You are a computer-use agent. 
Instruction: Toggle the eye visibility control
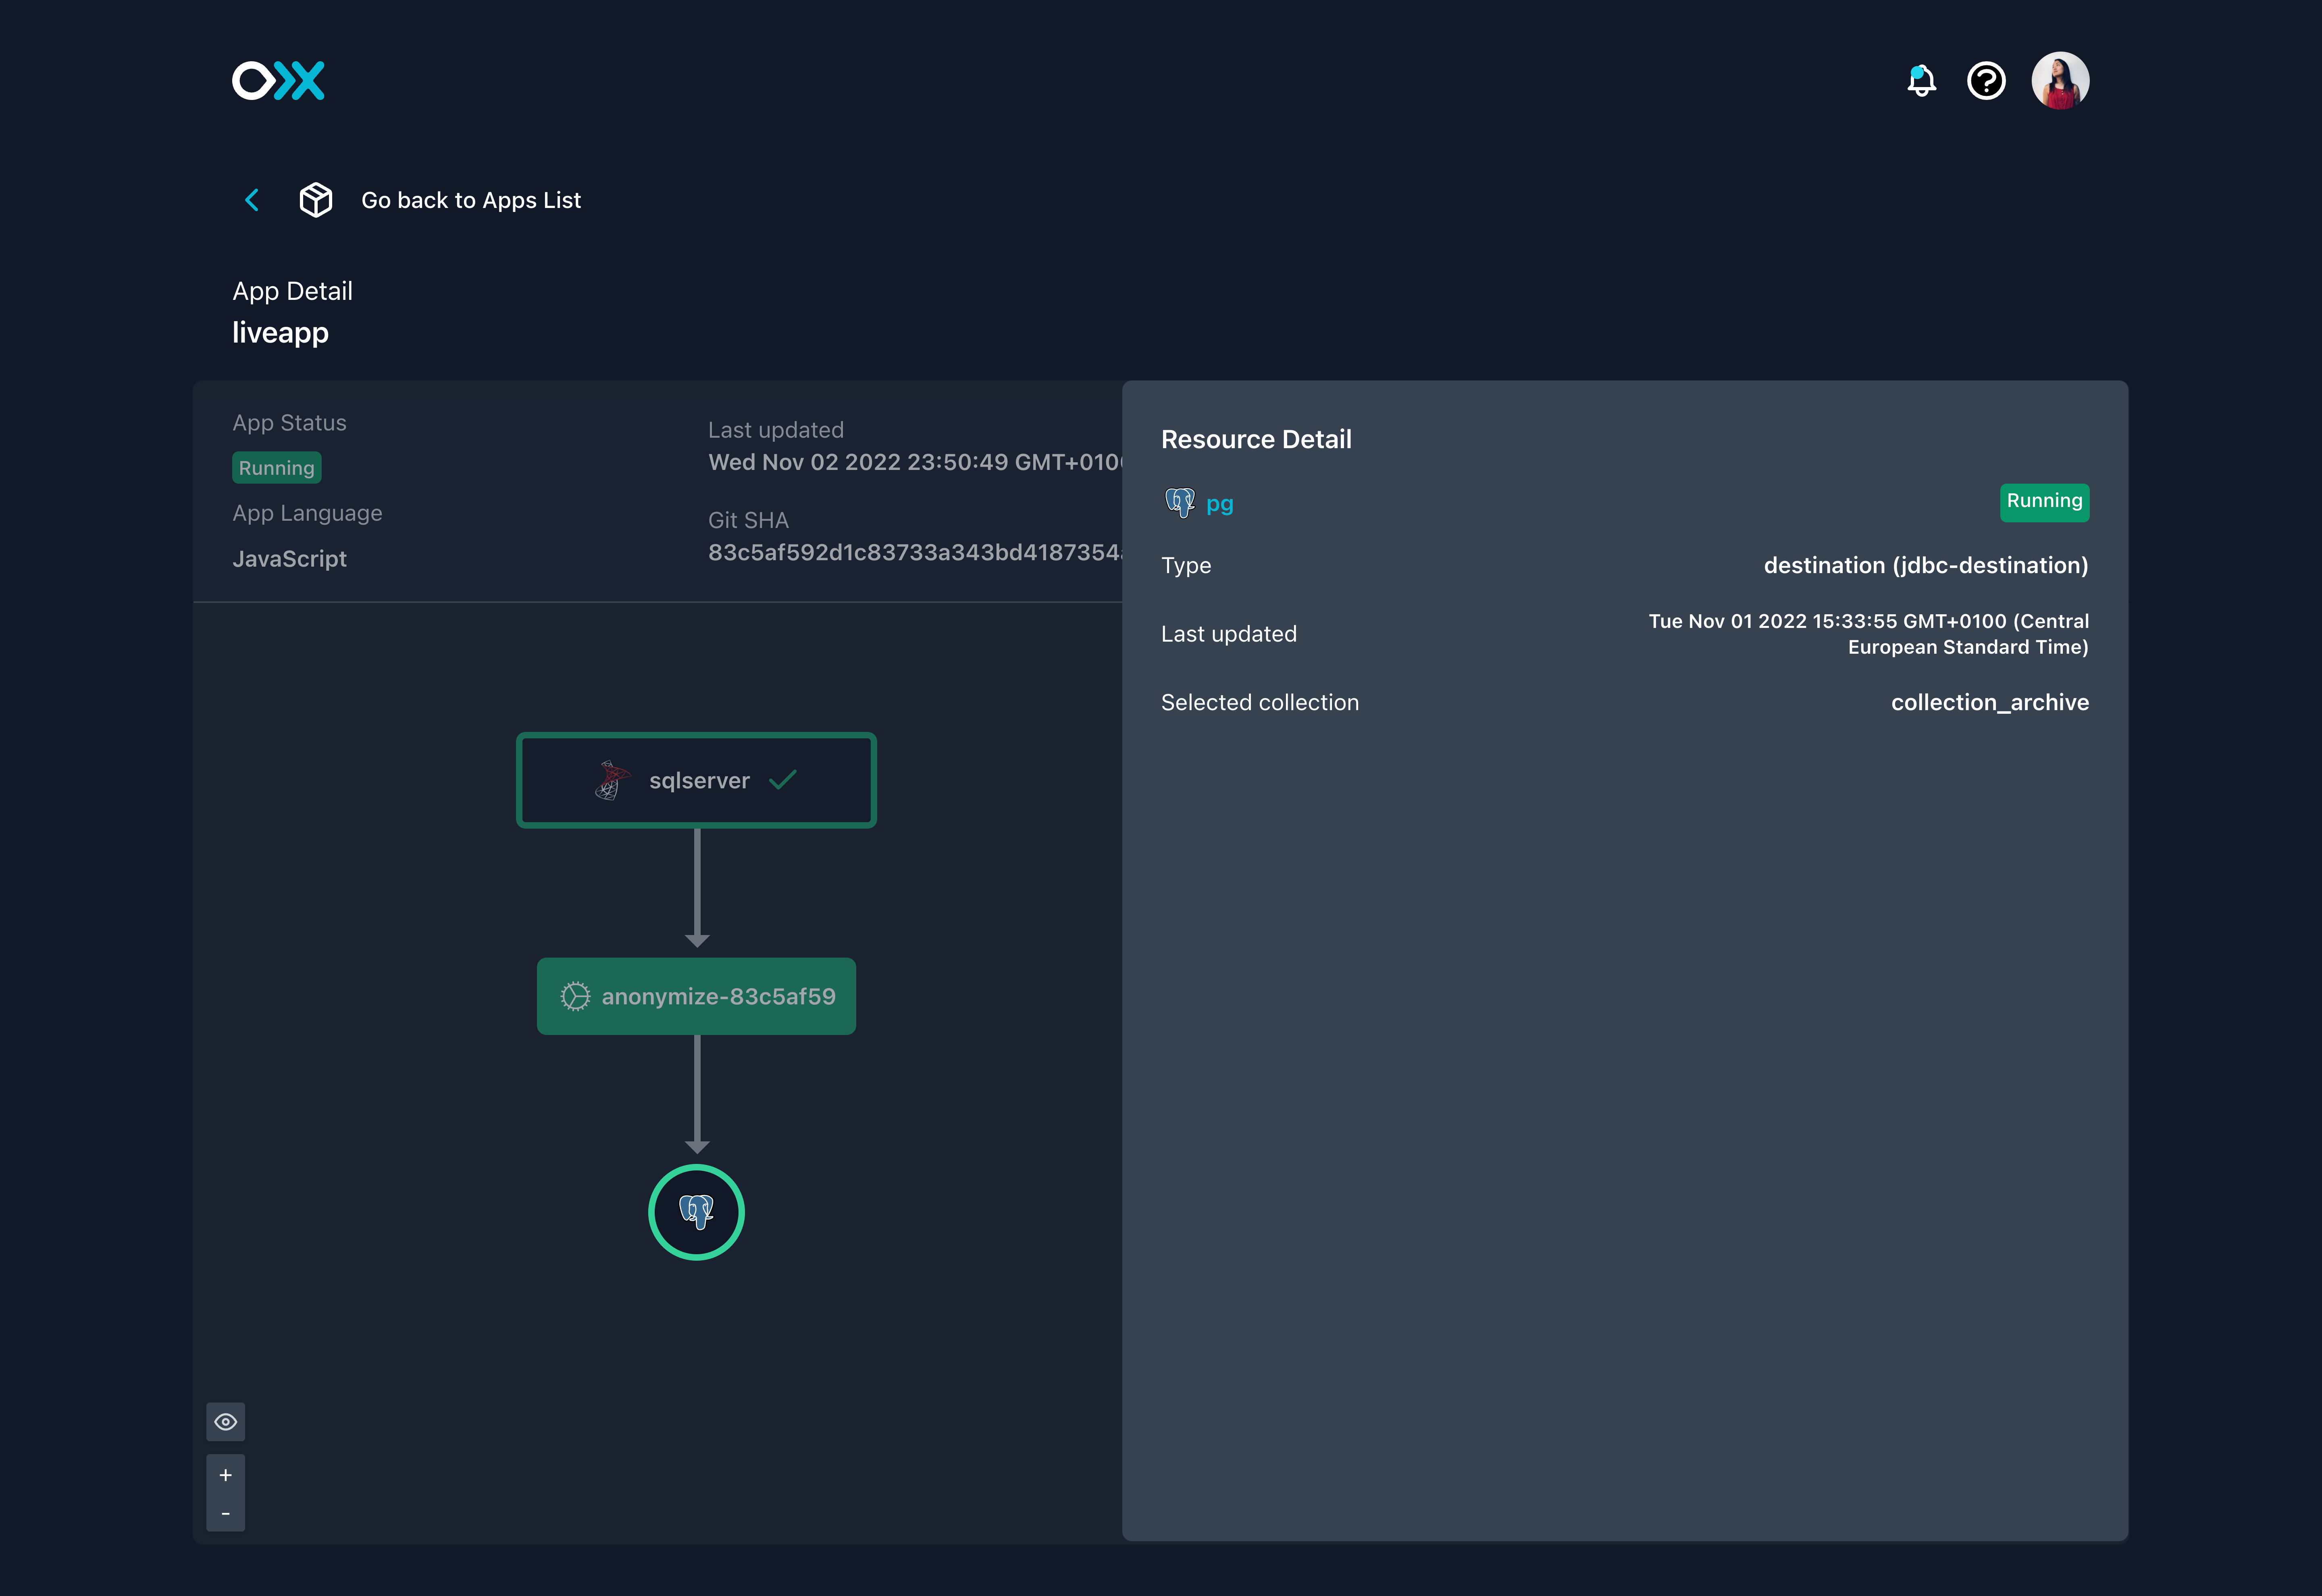(x=226, y=1422)
